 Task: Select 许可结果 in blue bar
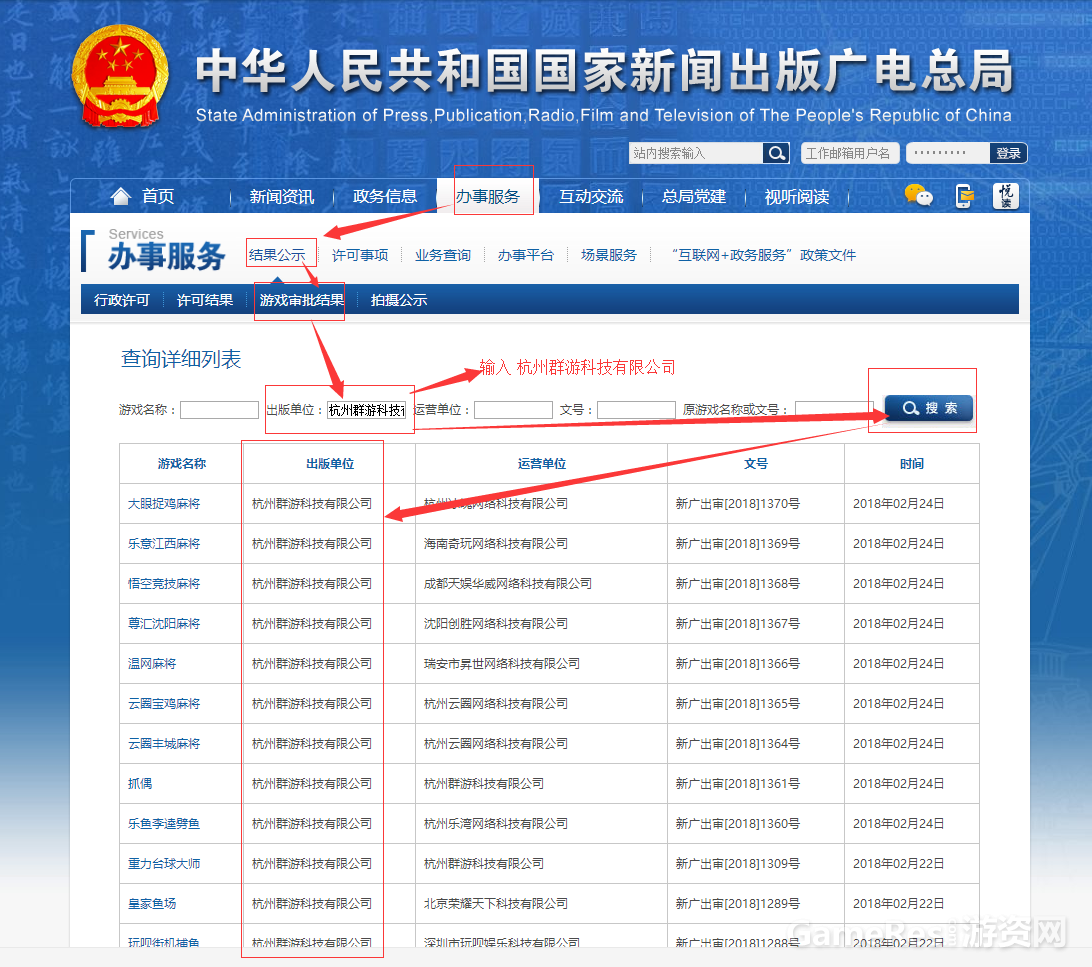click(x=205, y=300)
